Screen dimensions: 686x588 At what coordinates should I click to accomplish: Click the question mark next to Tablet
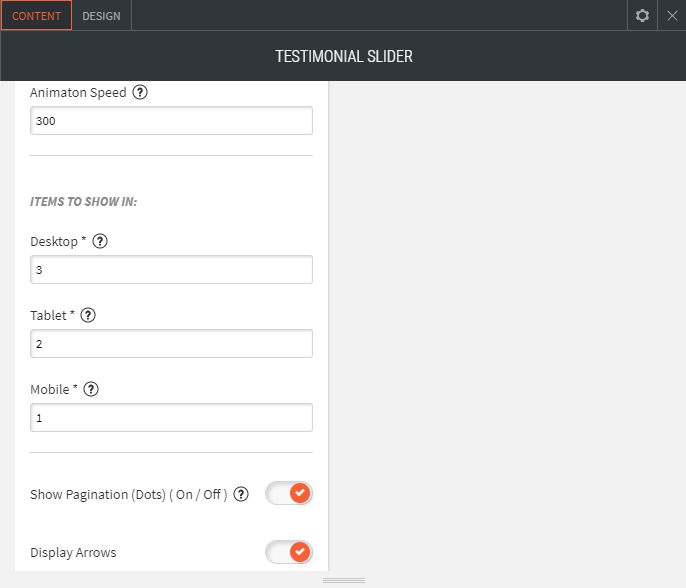click(x=88, y=316)
